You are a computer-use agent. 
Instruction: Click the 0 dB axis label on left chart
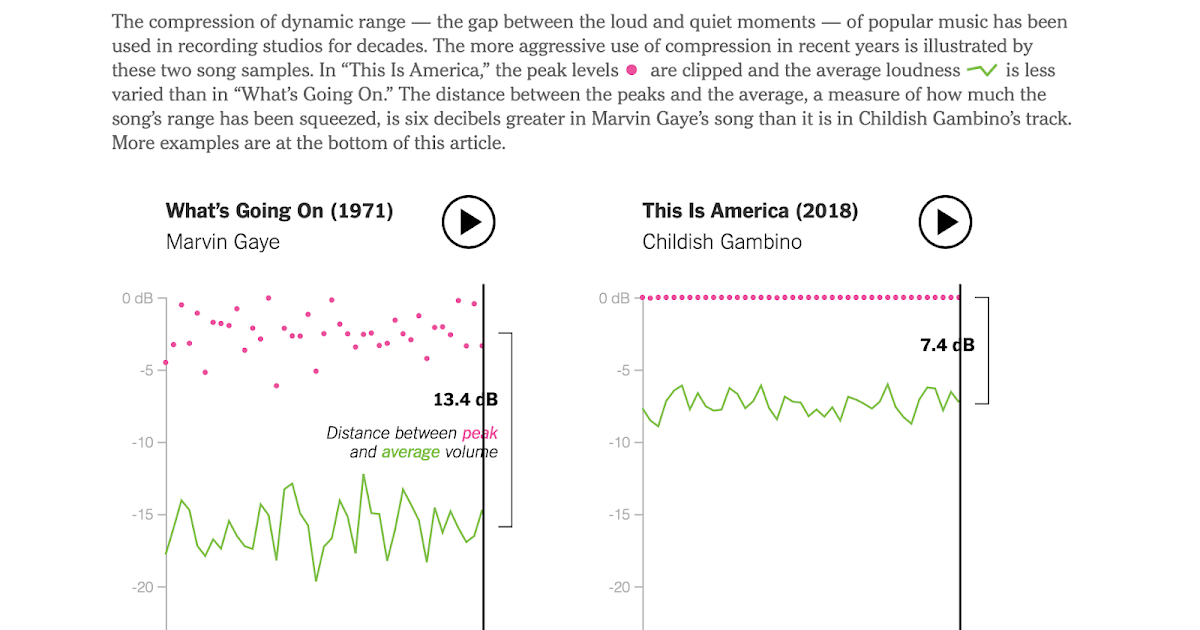tap(137, 297)
